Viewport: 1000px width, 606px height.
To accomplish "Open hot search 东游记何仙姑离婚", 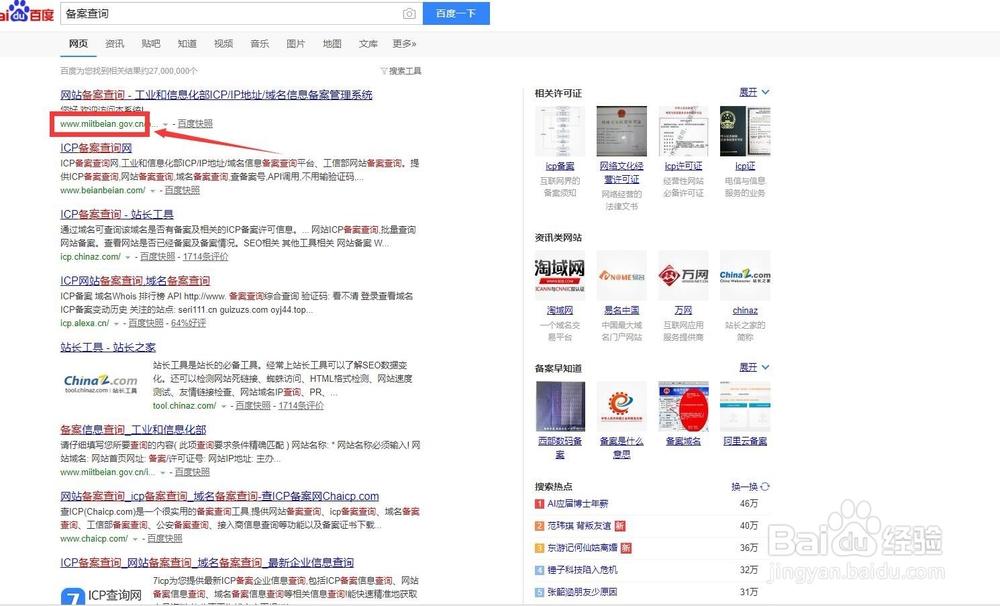I will tap(582, 547).
